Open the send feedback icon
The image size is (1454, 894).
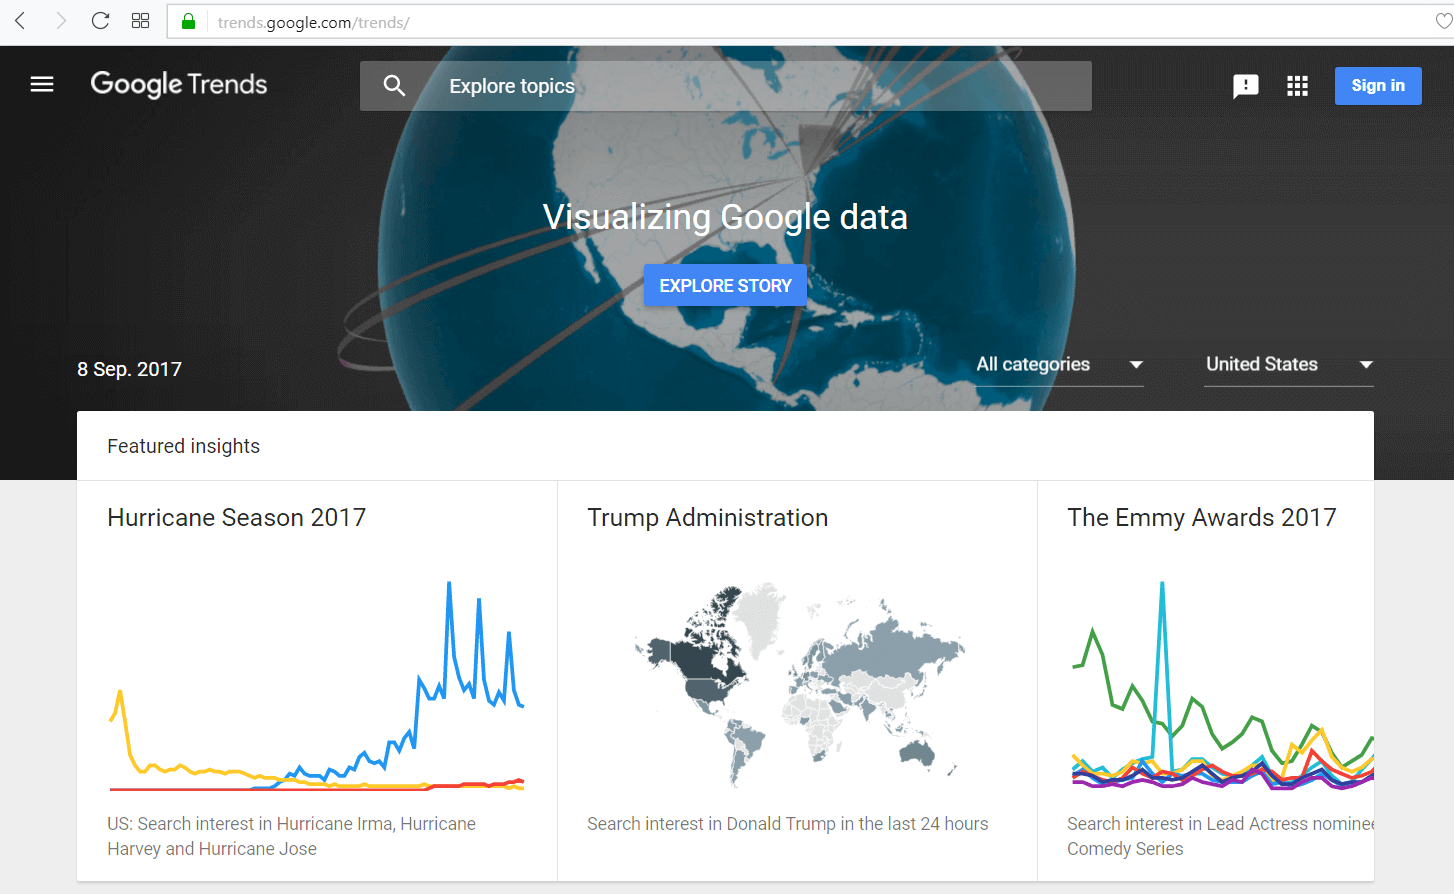coord(1246,86)
